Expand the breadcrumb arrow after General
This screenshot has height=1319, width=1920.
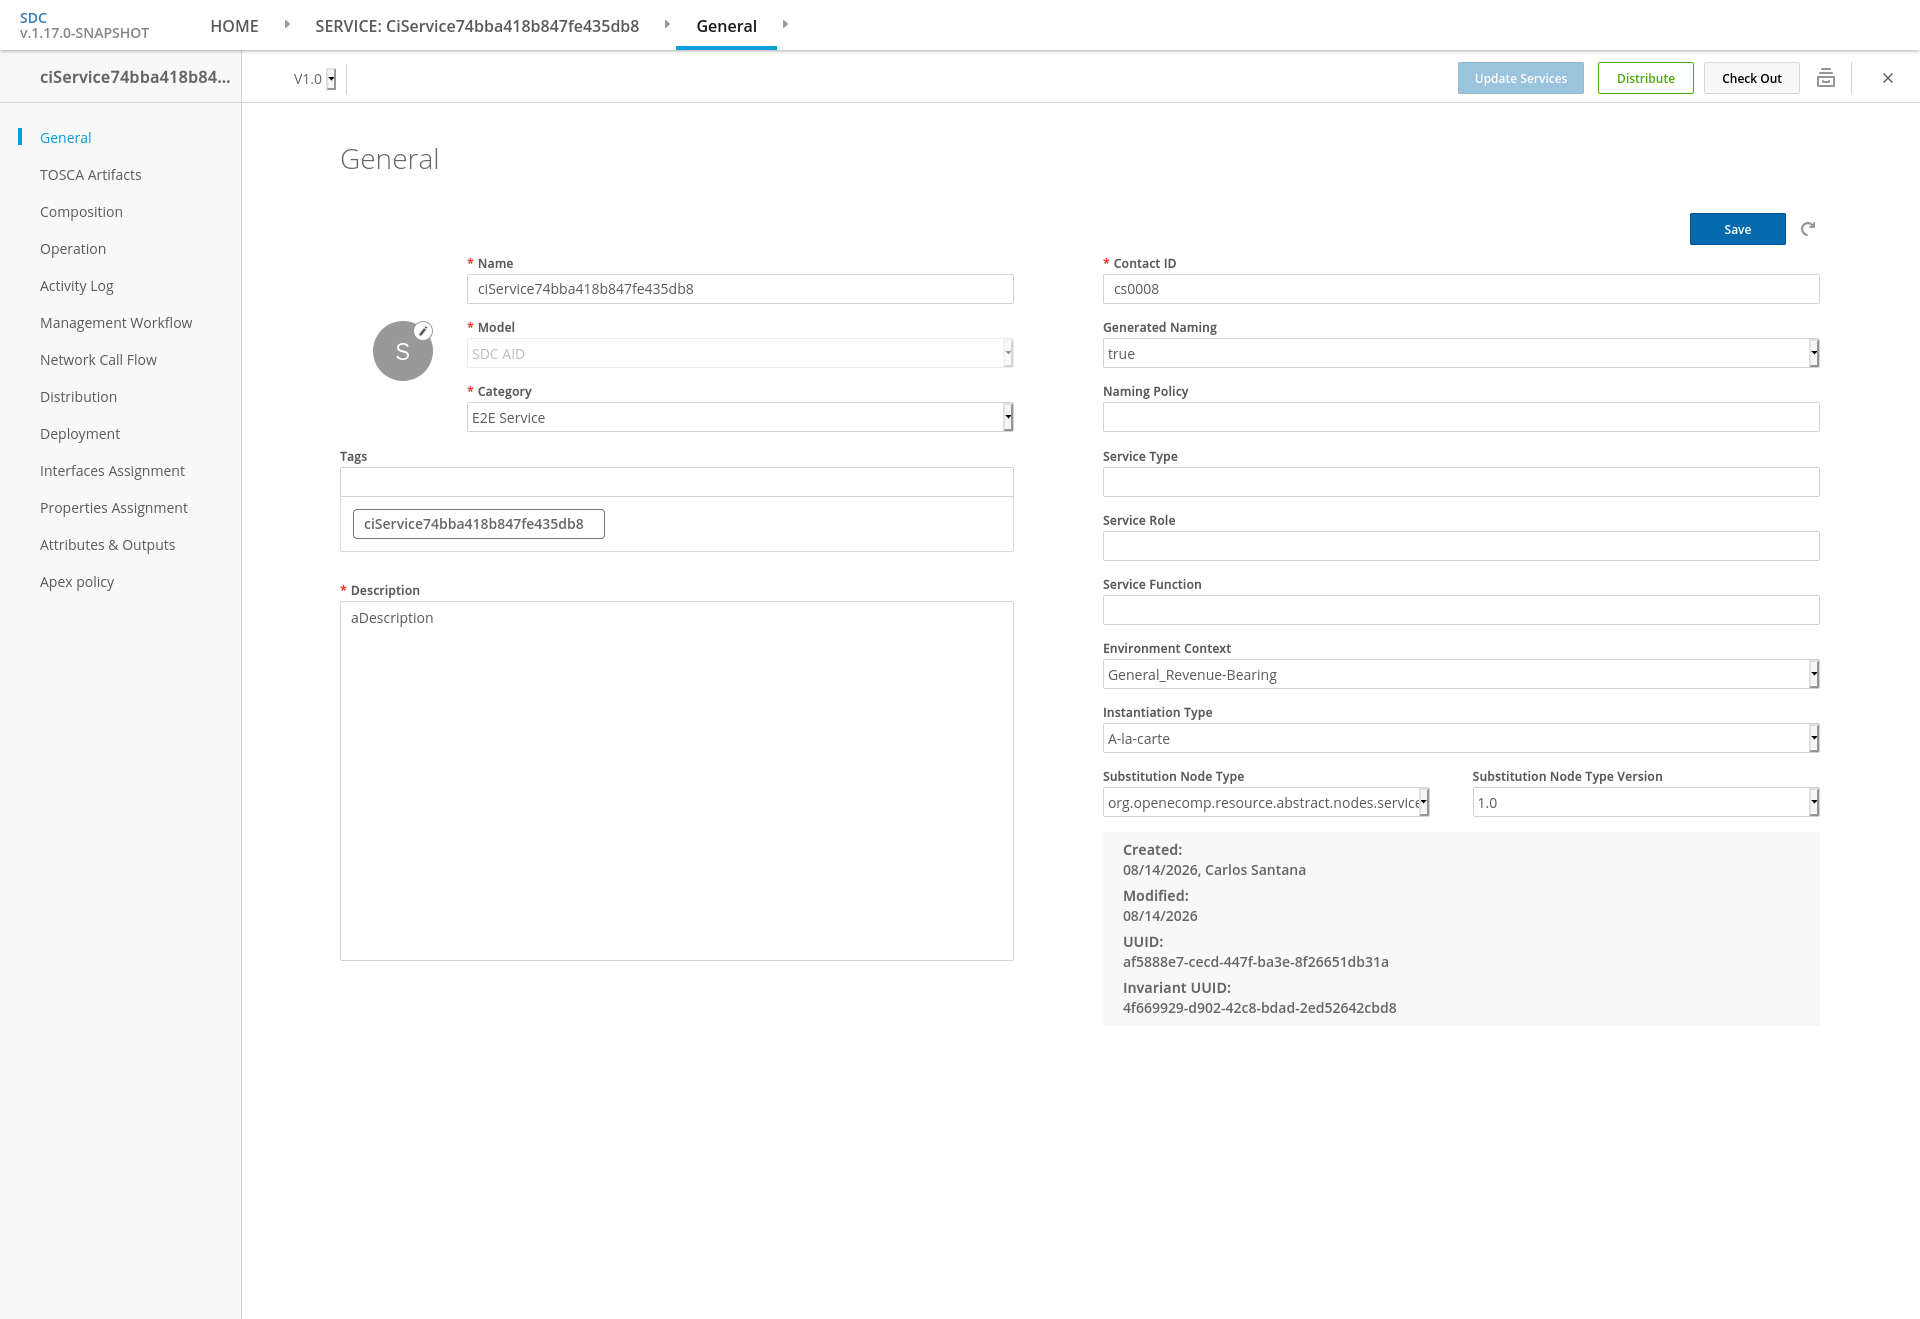pos(785,24)
